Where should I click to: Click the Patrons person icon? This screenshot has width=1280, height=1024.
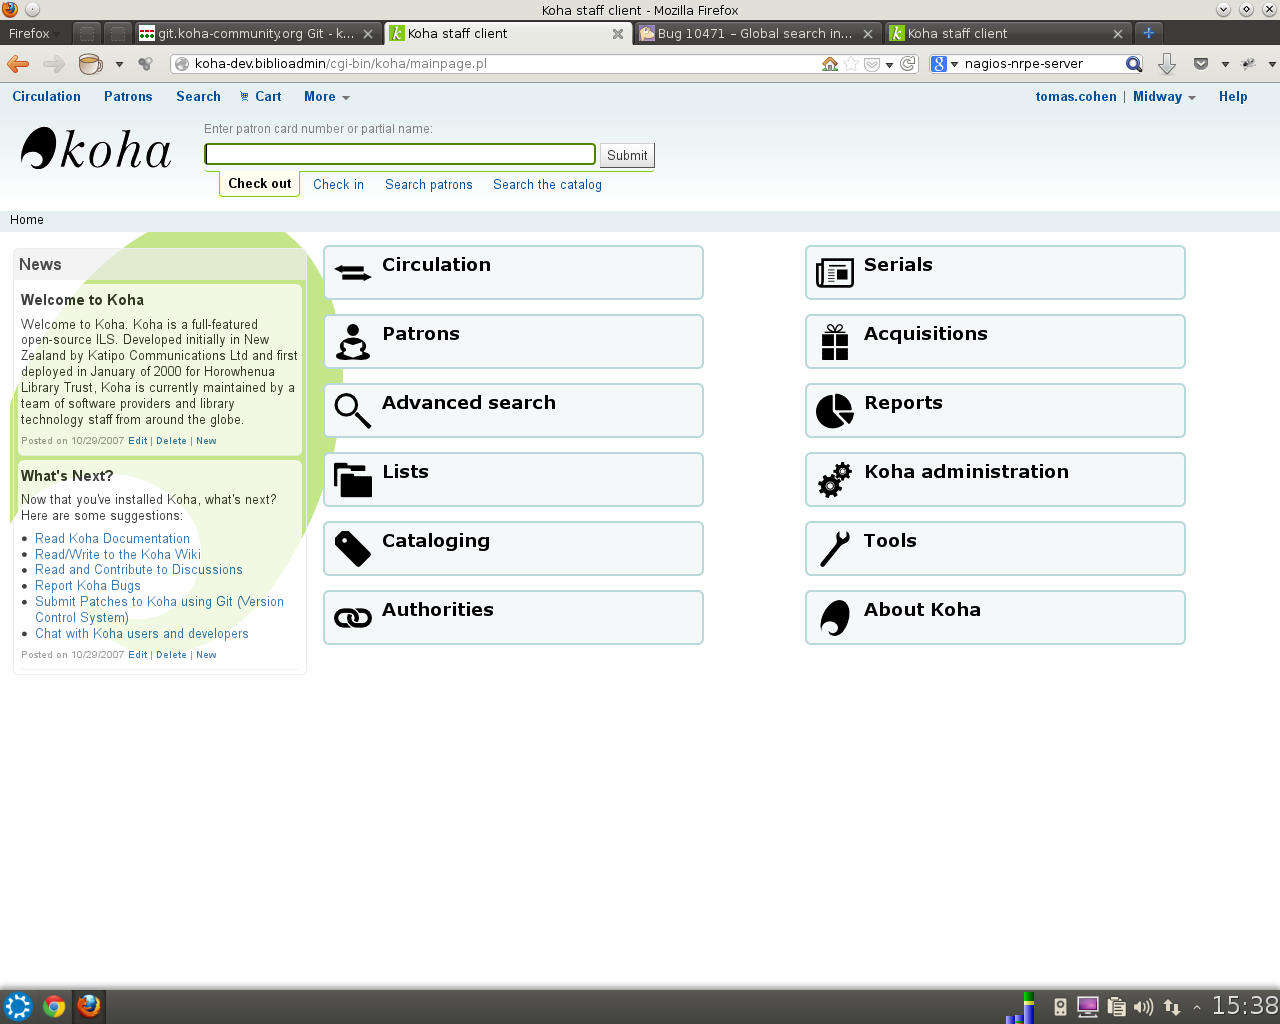(x=352, y=342)
